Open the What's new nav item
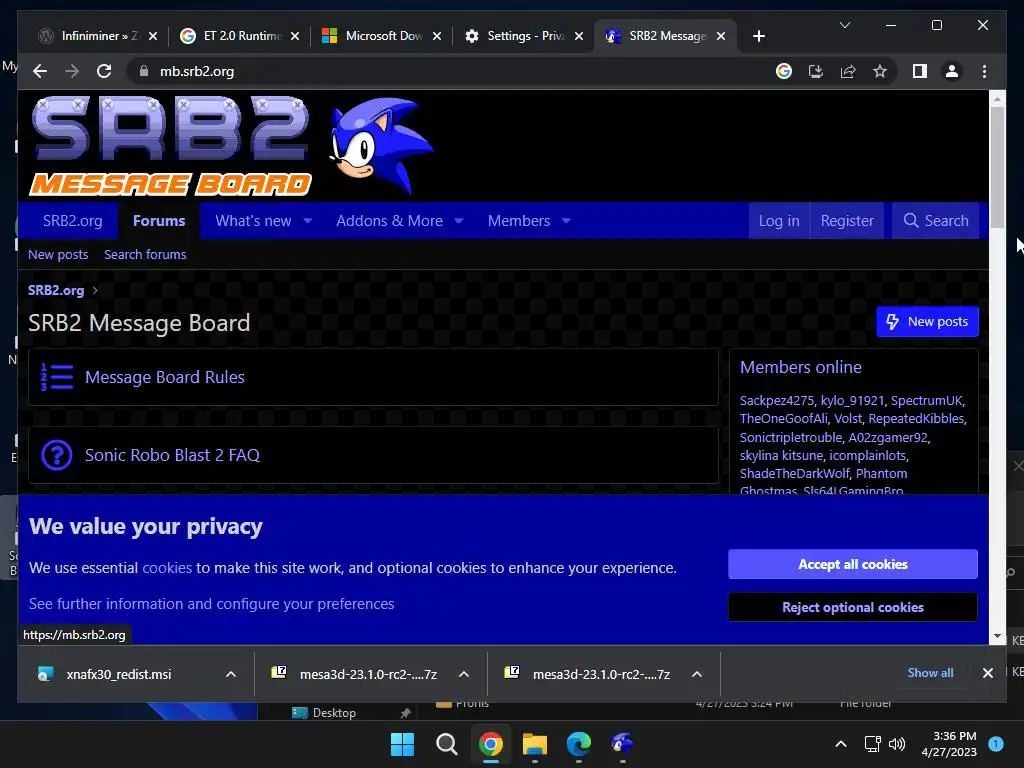Image resolution: width=1024 pixels, height=768 pixels. [253, 221]
